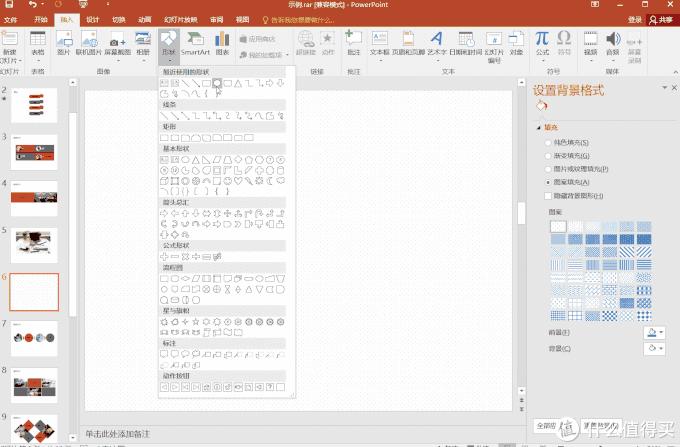Select the 纯色填充(S) radio option
Viewport: 680px width, 447px height.
pos(548,143)
